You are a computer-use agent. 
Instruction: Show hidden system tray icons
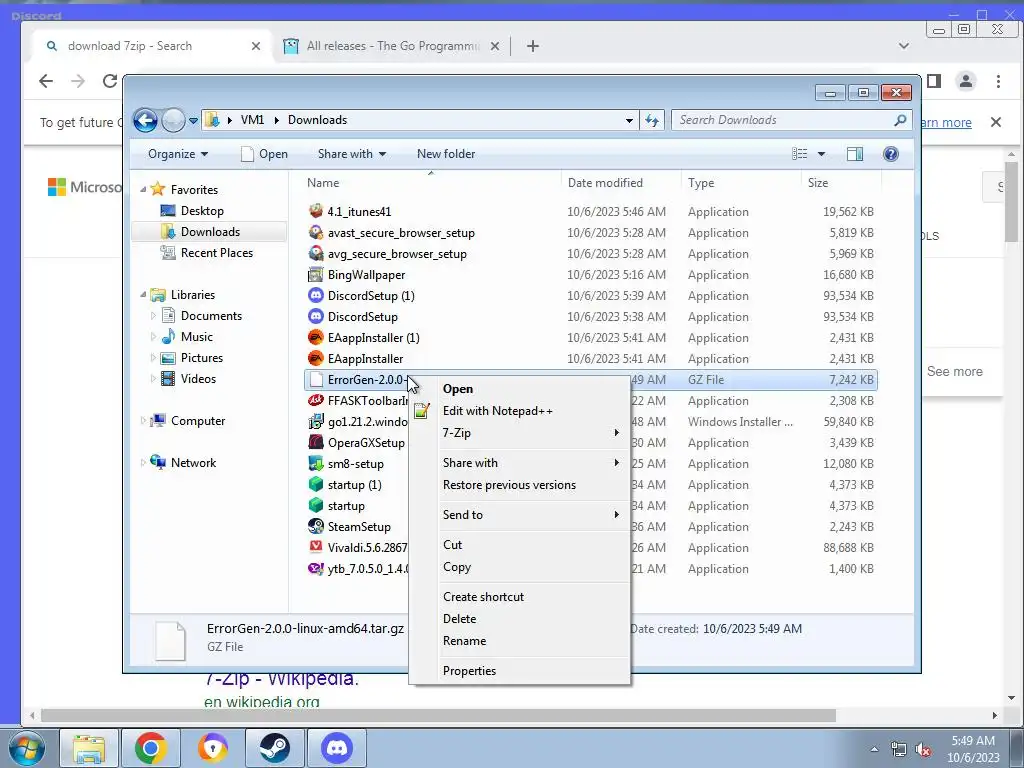[x=874, y=749]
